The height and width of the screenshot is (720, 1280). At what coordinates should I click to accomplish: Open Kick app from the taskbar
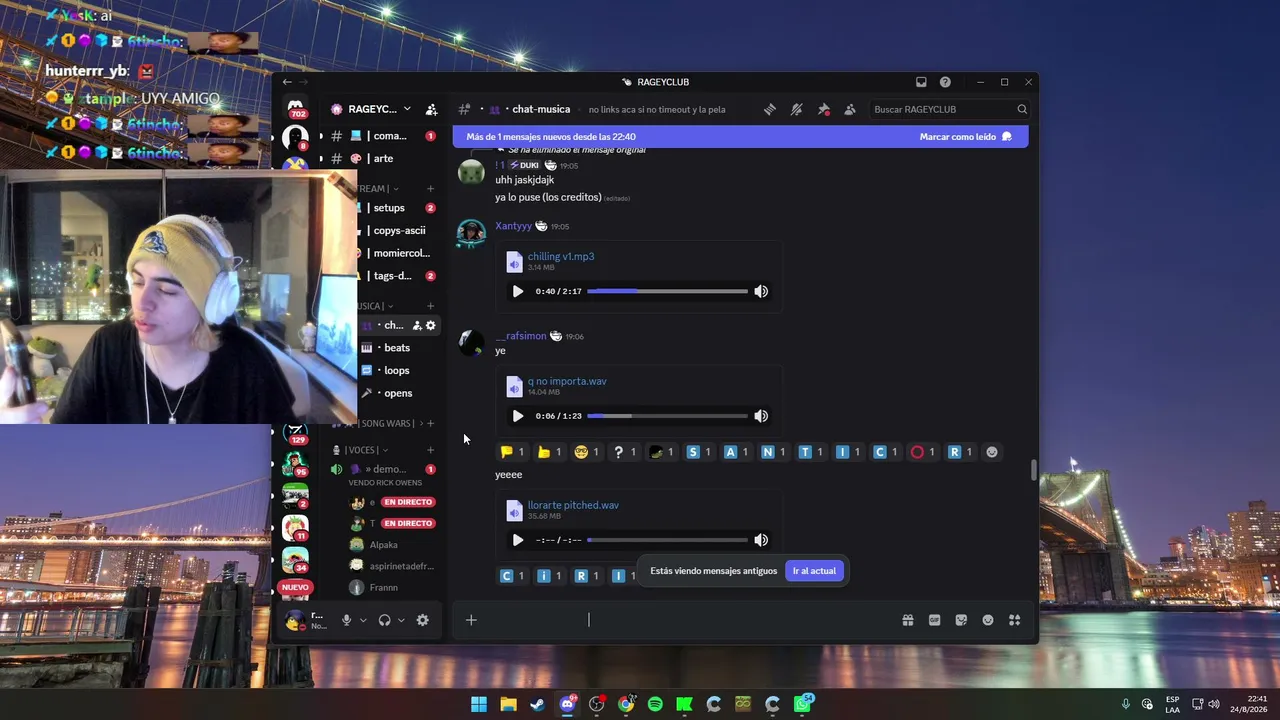click(x=684, y=704)
